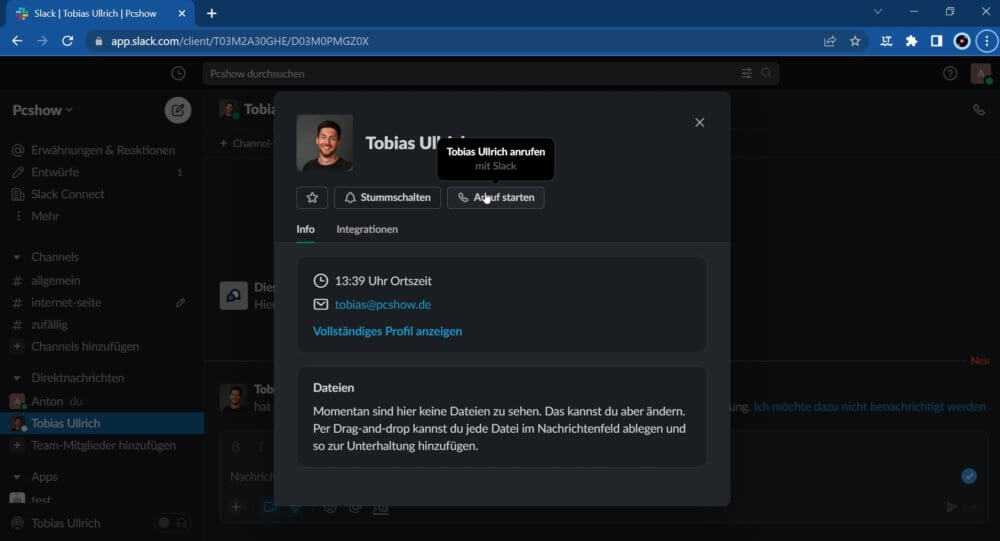Open browser side panel icon
Image resolution: width=1000 pixels, height=541 pixels.
pos(936,41)
